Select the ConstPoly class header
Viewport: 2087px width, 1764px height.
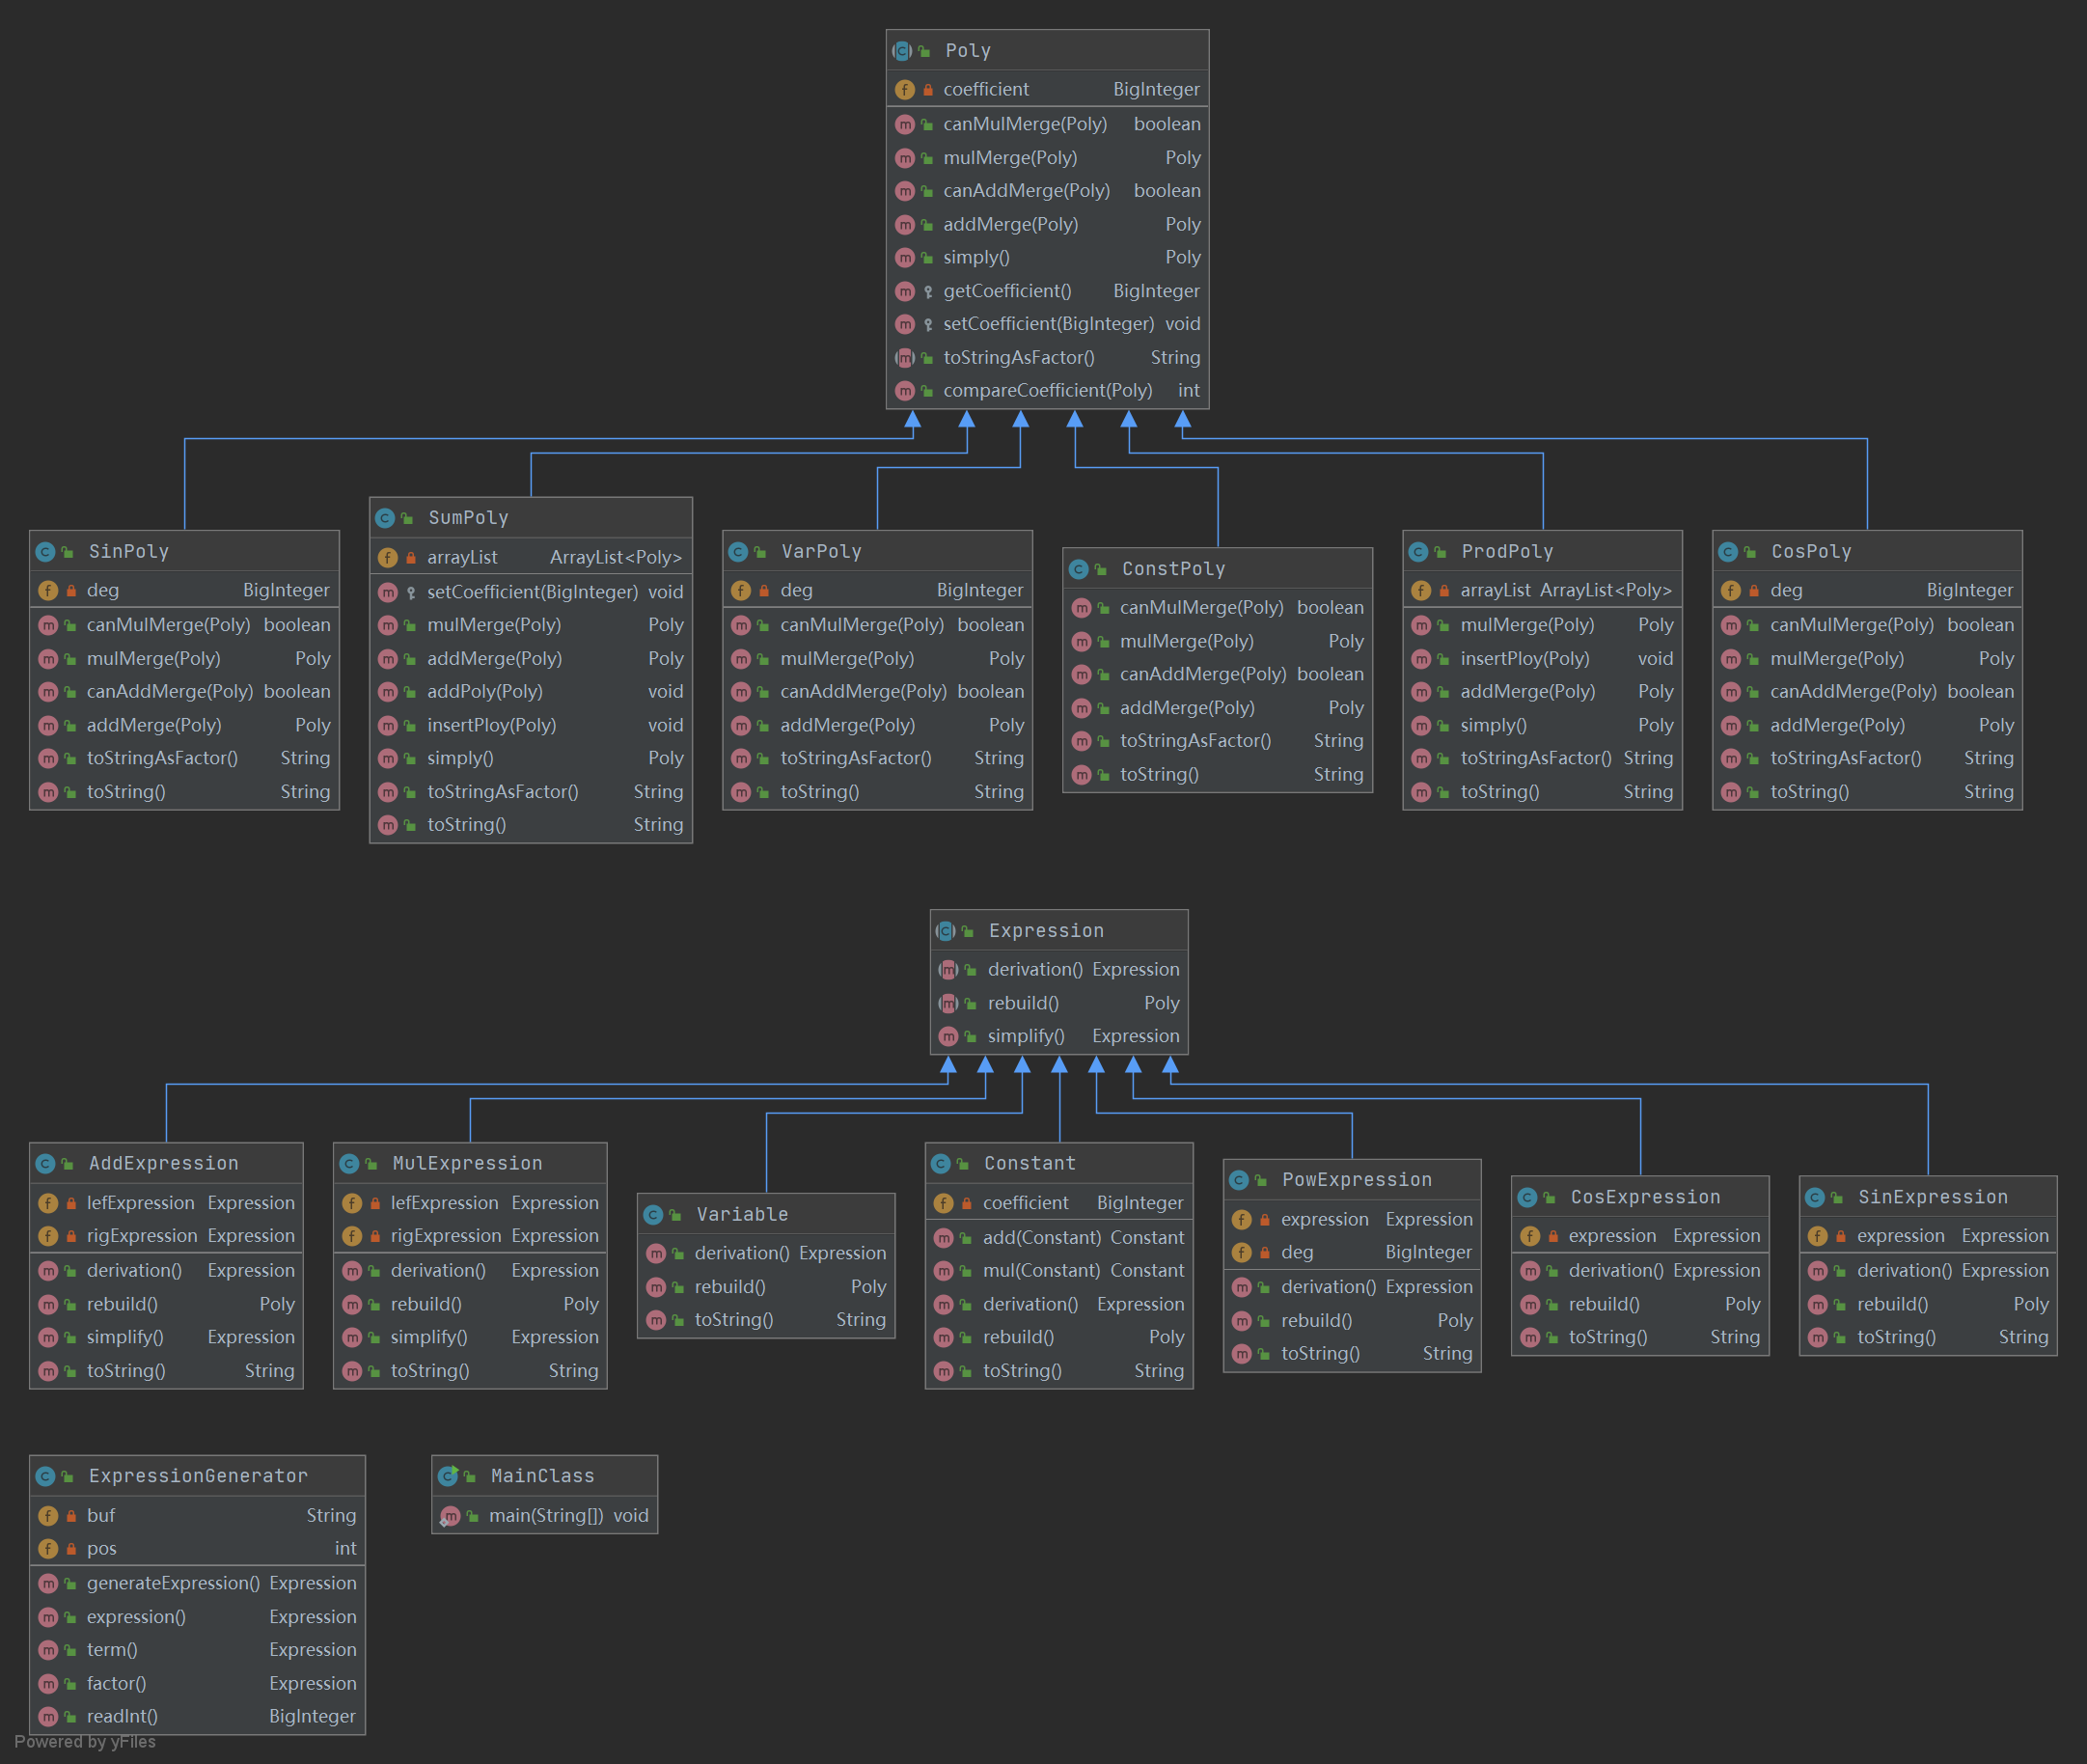pyautogui.click(x=1173, y=569)
